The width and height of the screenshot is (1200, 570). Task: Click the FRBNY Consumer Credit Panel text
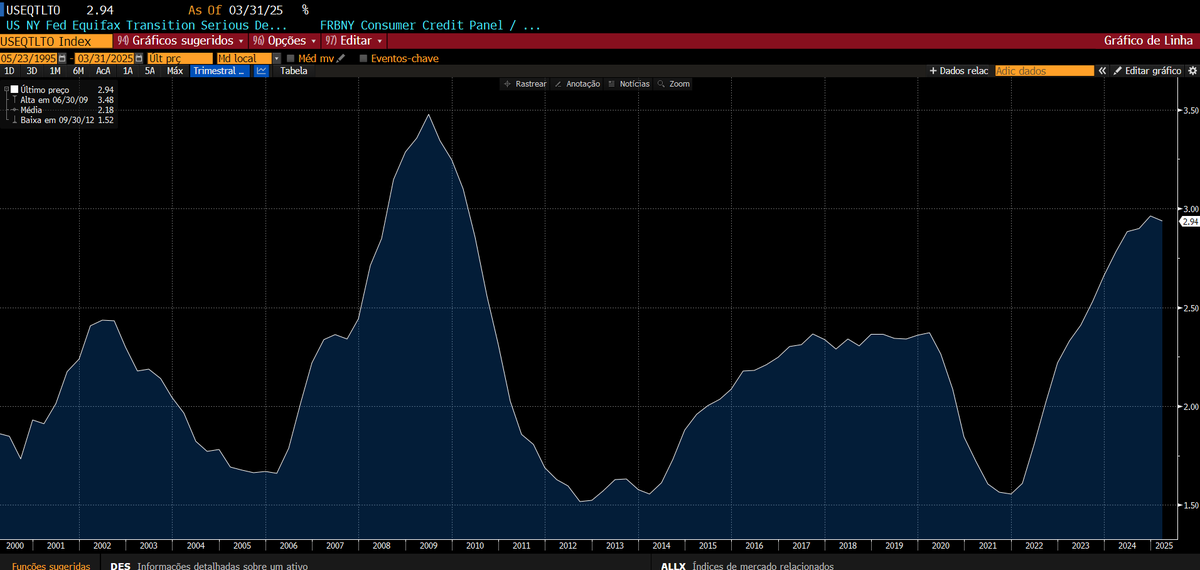pos(430,25)
